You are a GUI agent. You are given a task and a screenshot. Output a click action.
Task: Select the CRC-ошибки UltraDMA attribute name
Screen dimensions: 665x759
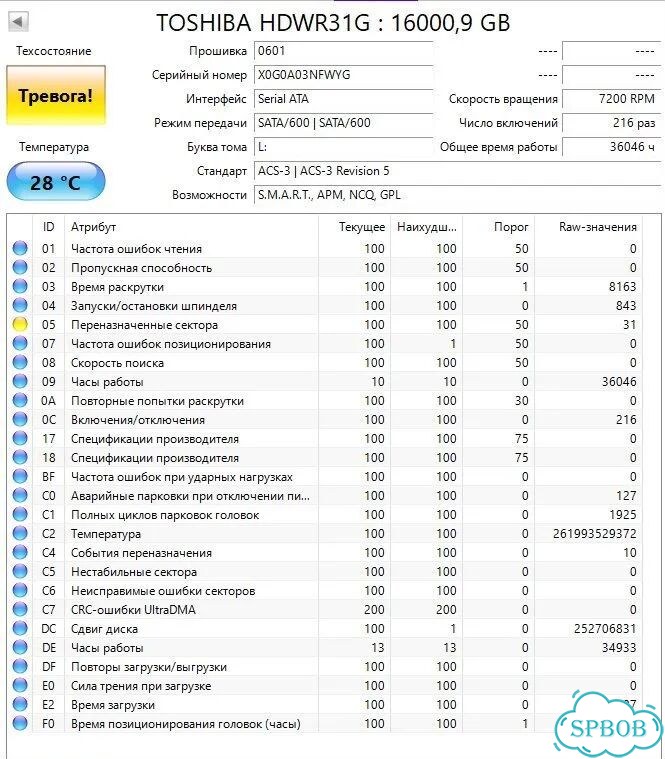coord(133,609)
